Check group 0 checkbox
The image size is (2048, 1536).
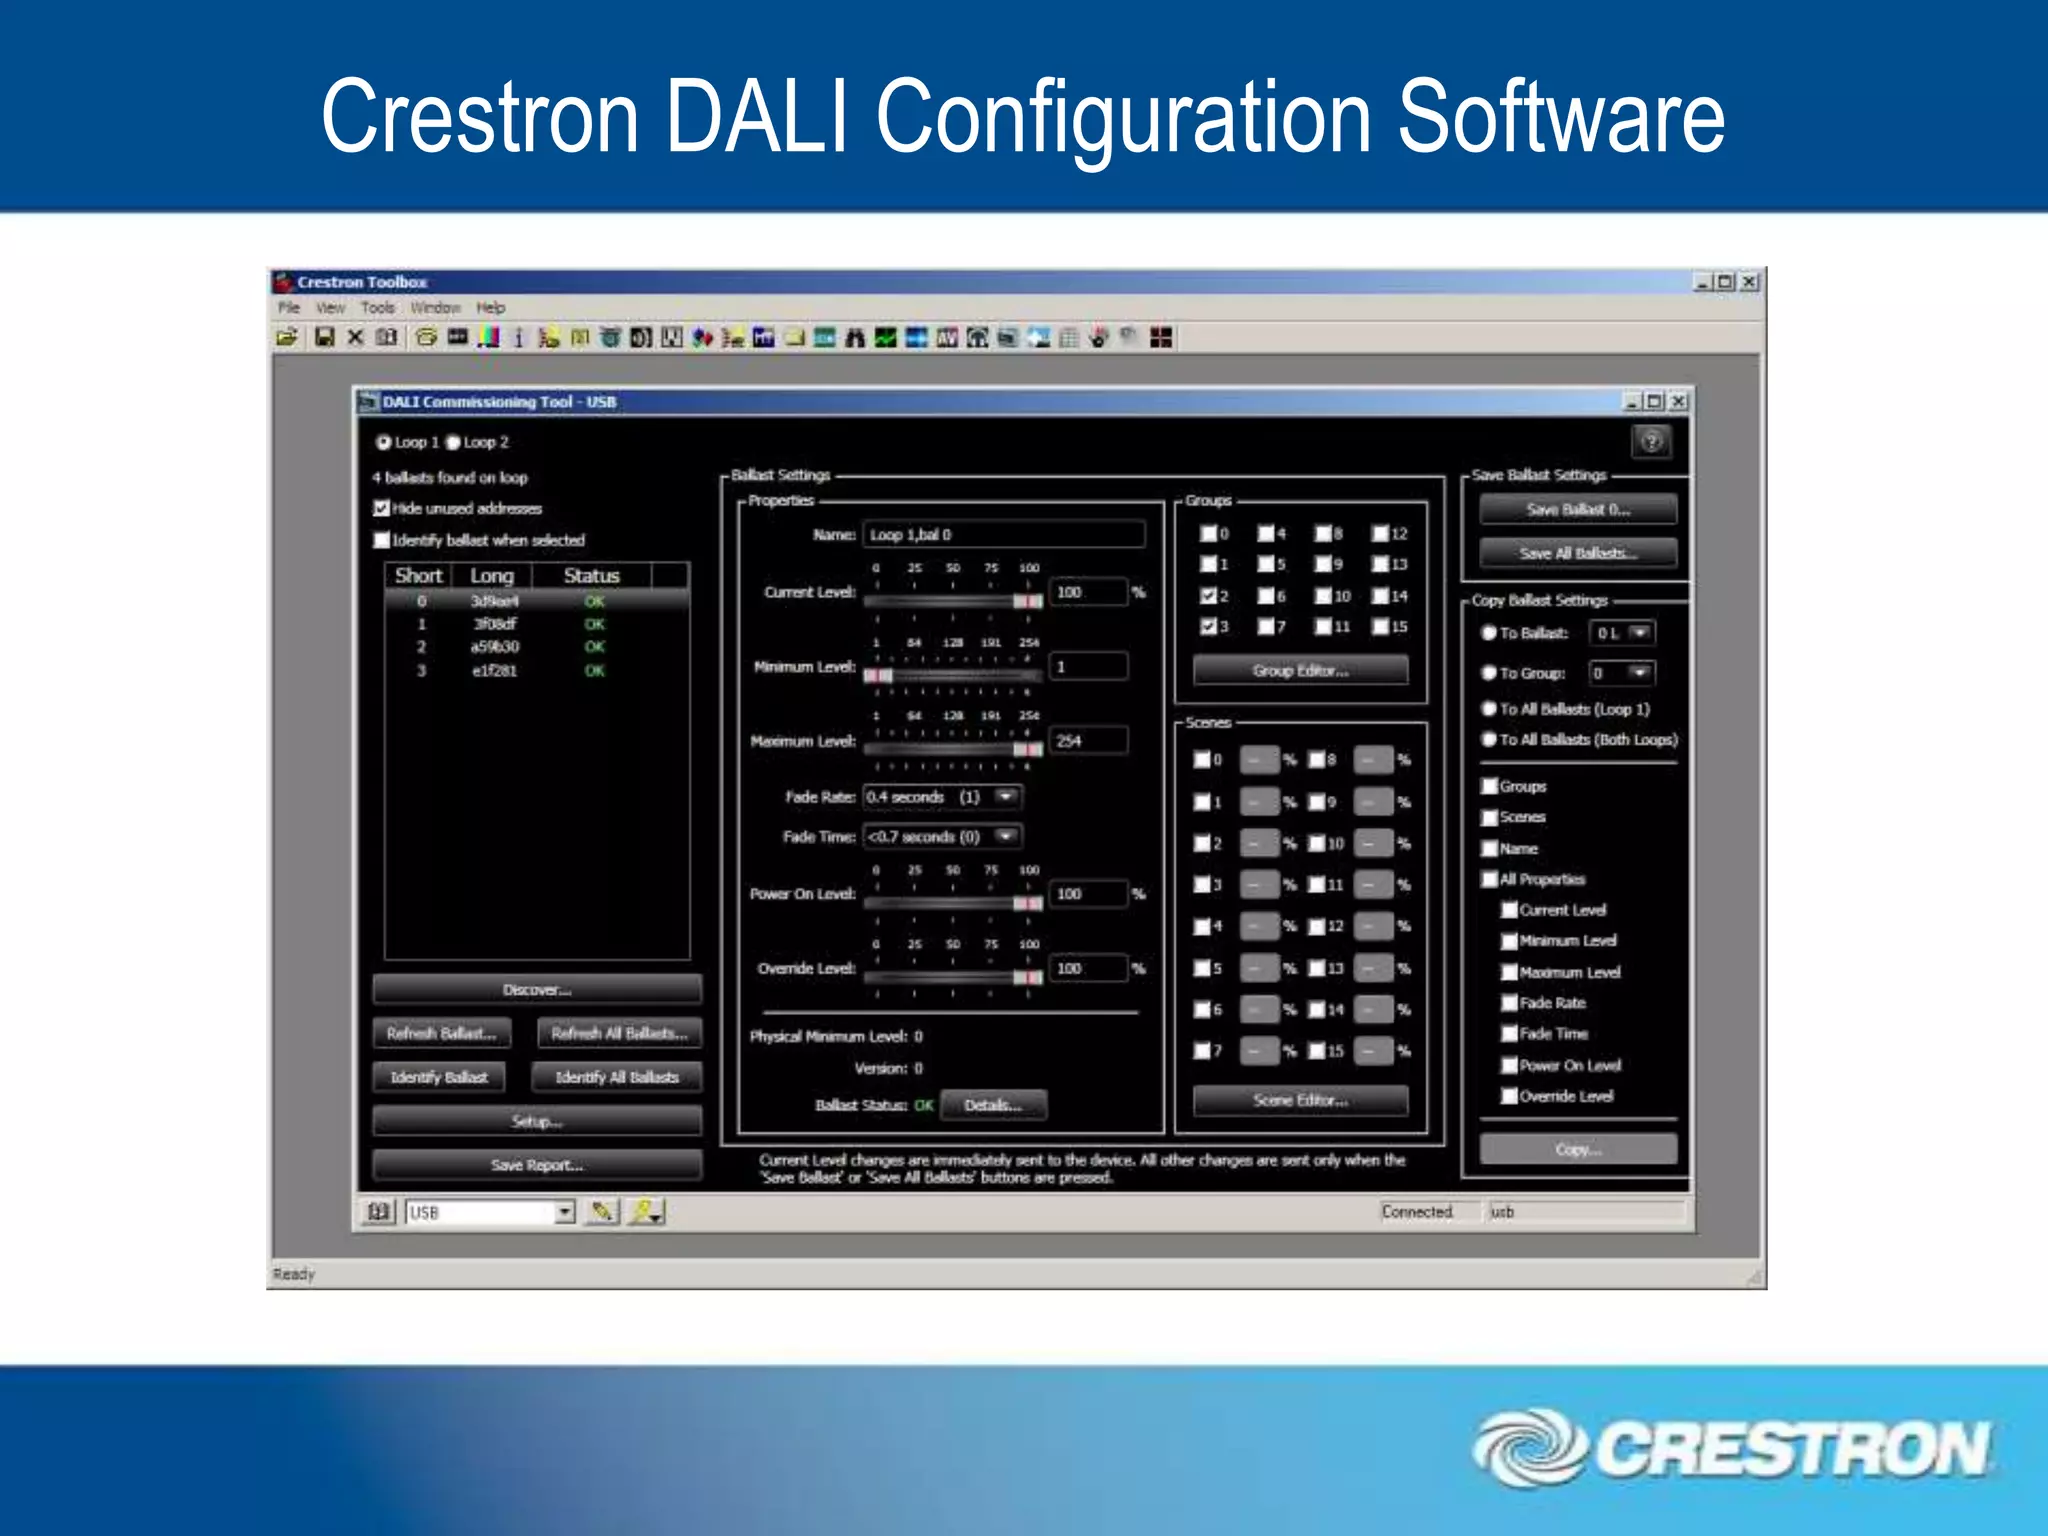tap(1208, 533)
